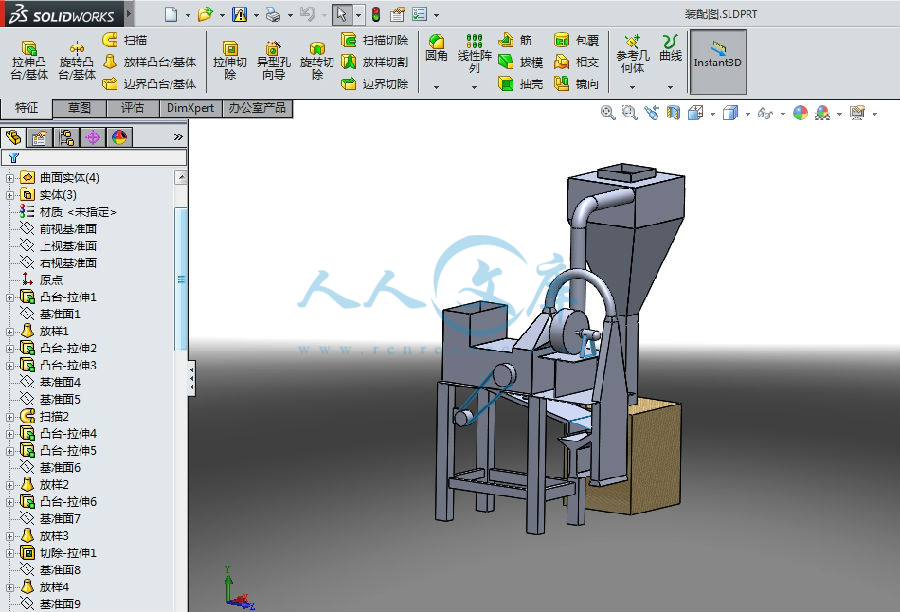Image resolution: width=900 pixels, height=612 pixels.
Task: Click the 镜向 mirror tool
Action: point(576,84)
